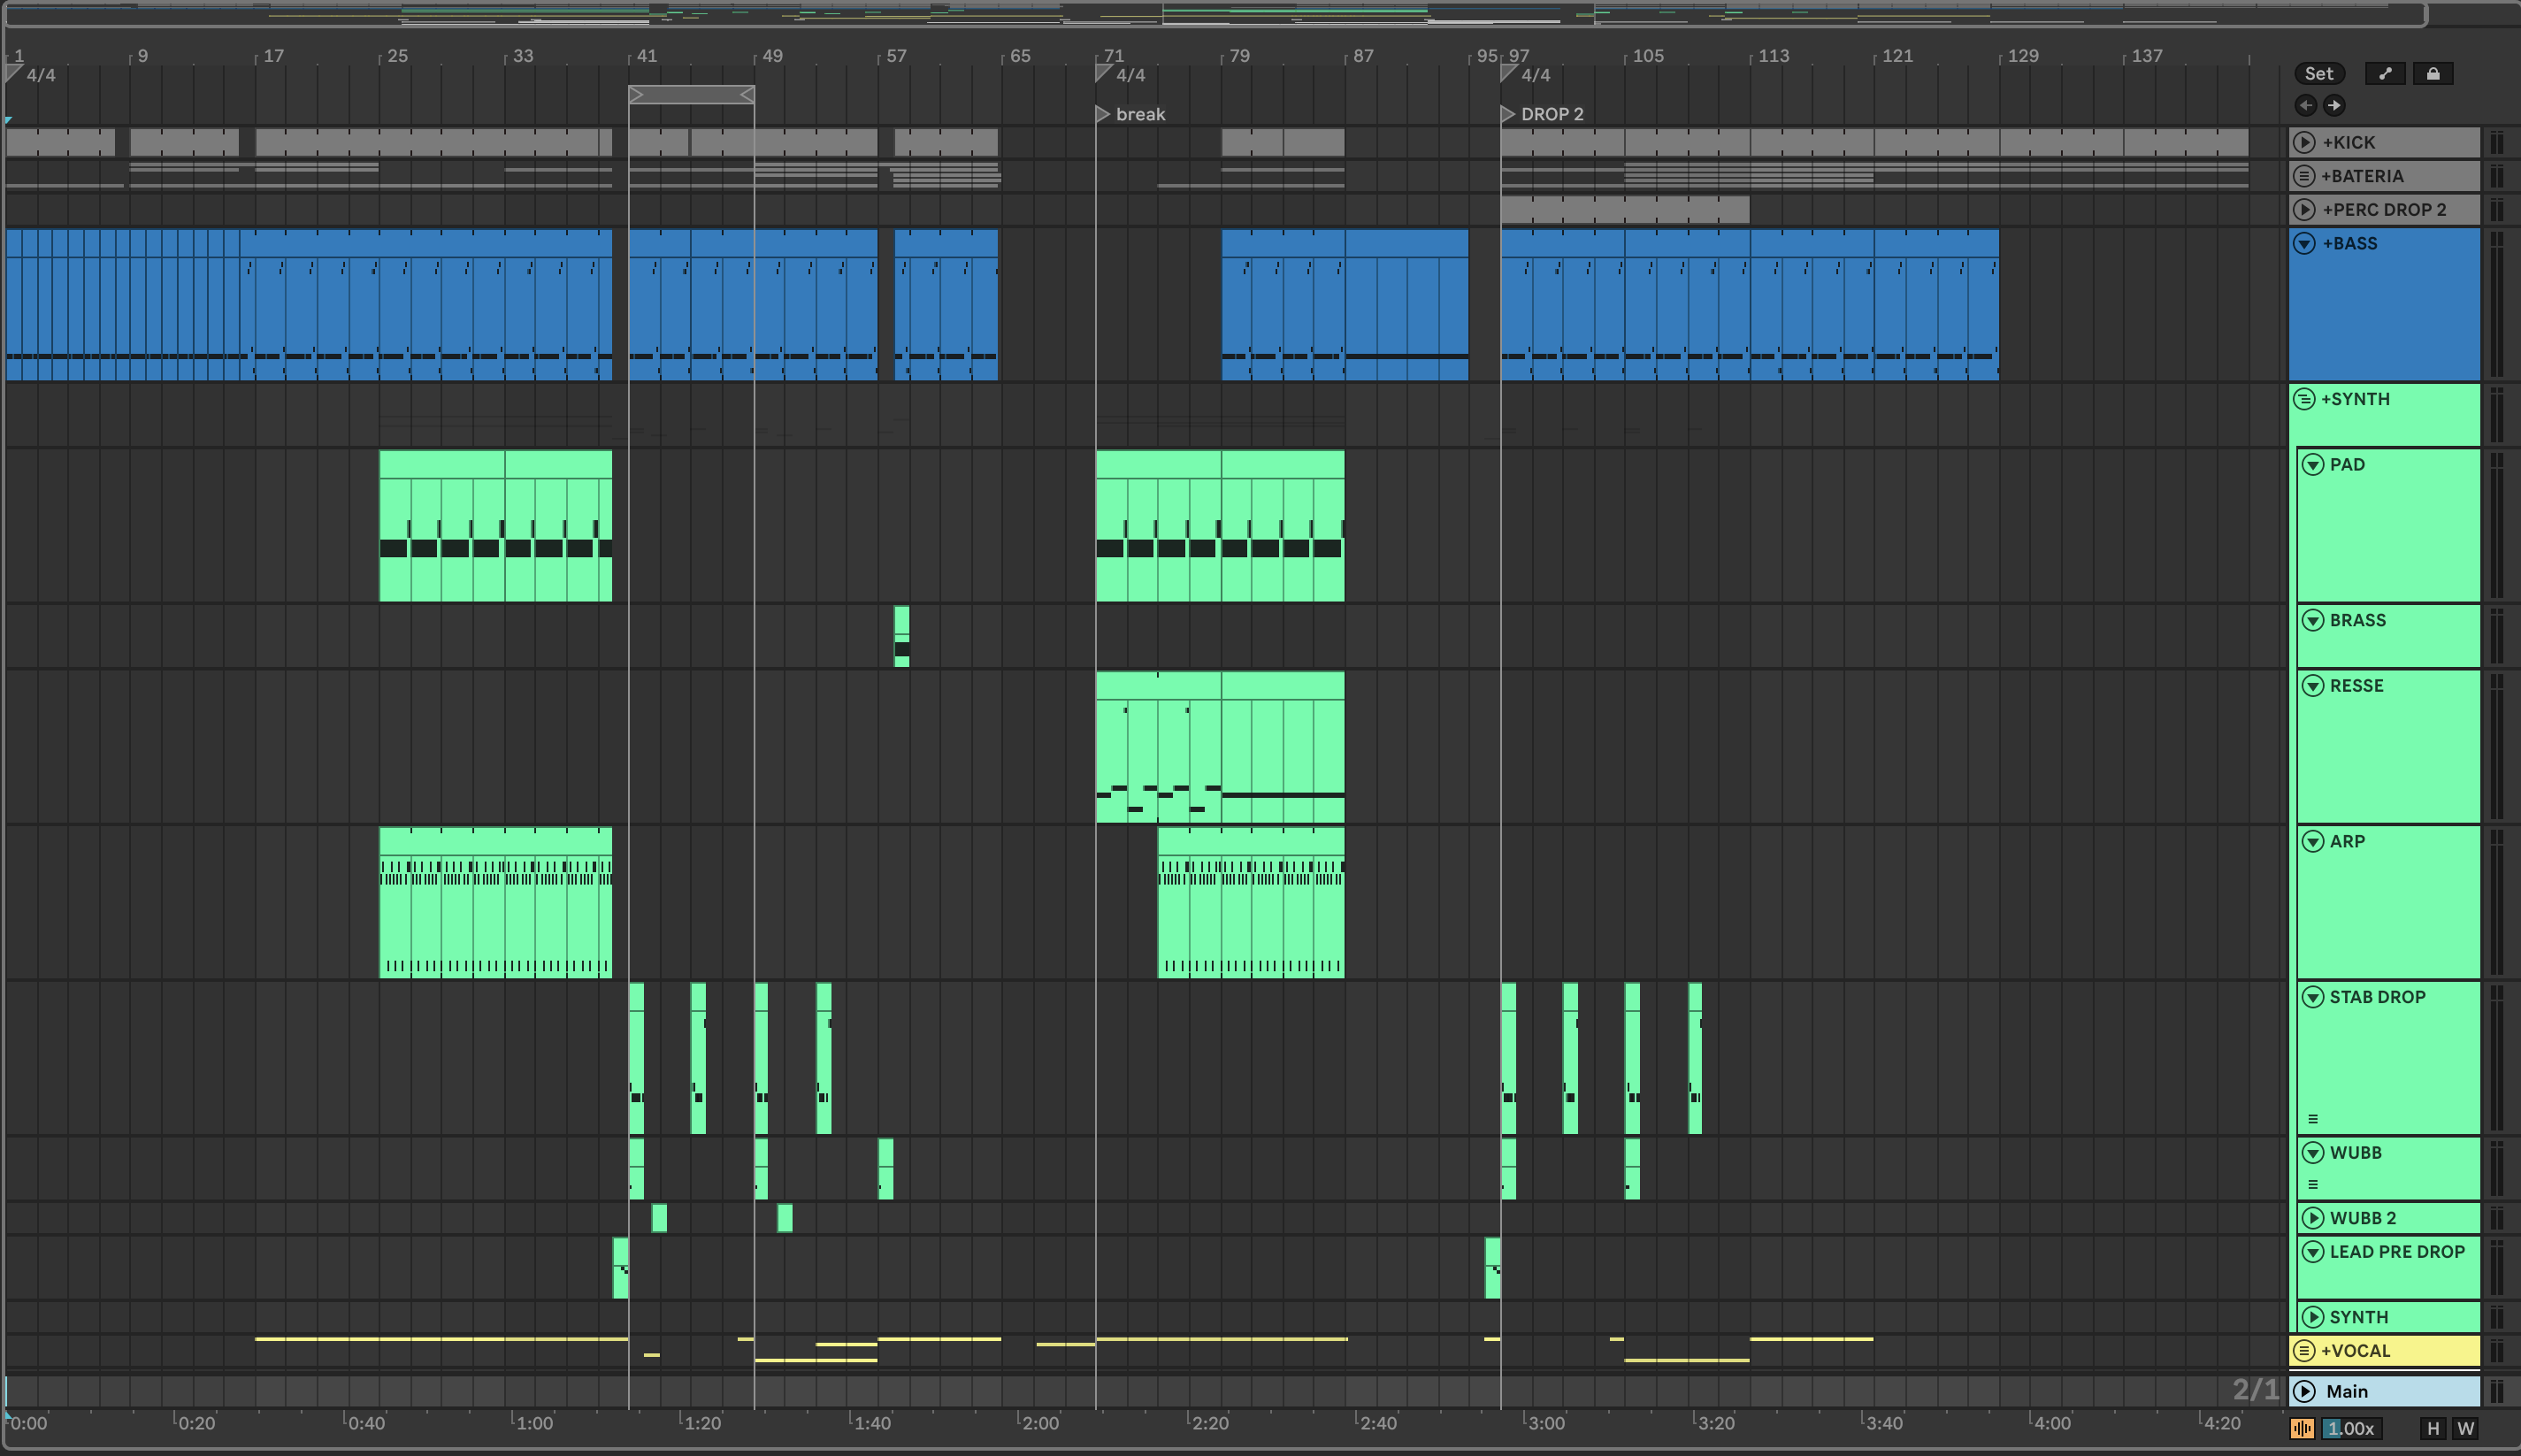Click the 'DROP 2' locator marker
The image size is (2521, 1456).
pyautogui.click(x=1543, y=114)
